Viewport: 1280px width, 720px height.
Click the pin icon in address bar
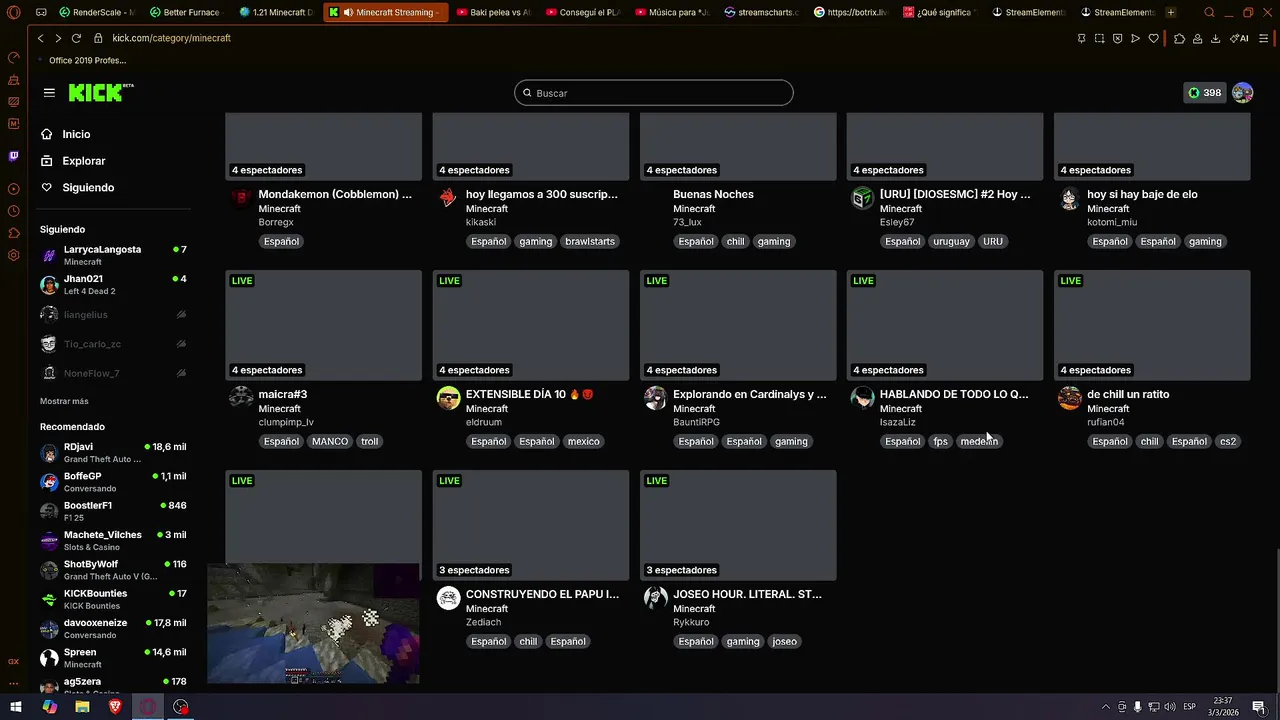1081,38
